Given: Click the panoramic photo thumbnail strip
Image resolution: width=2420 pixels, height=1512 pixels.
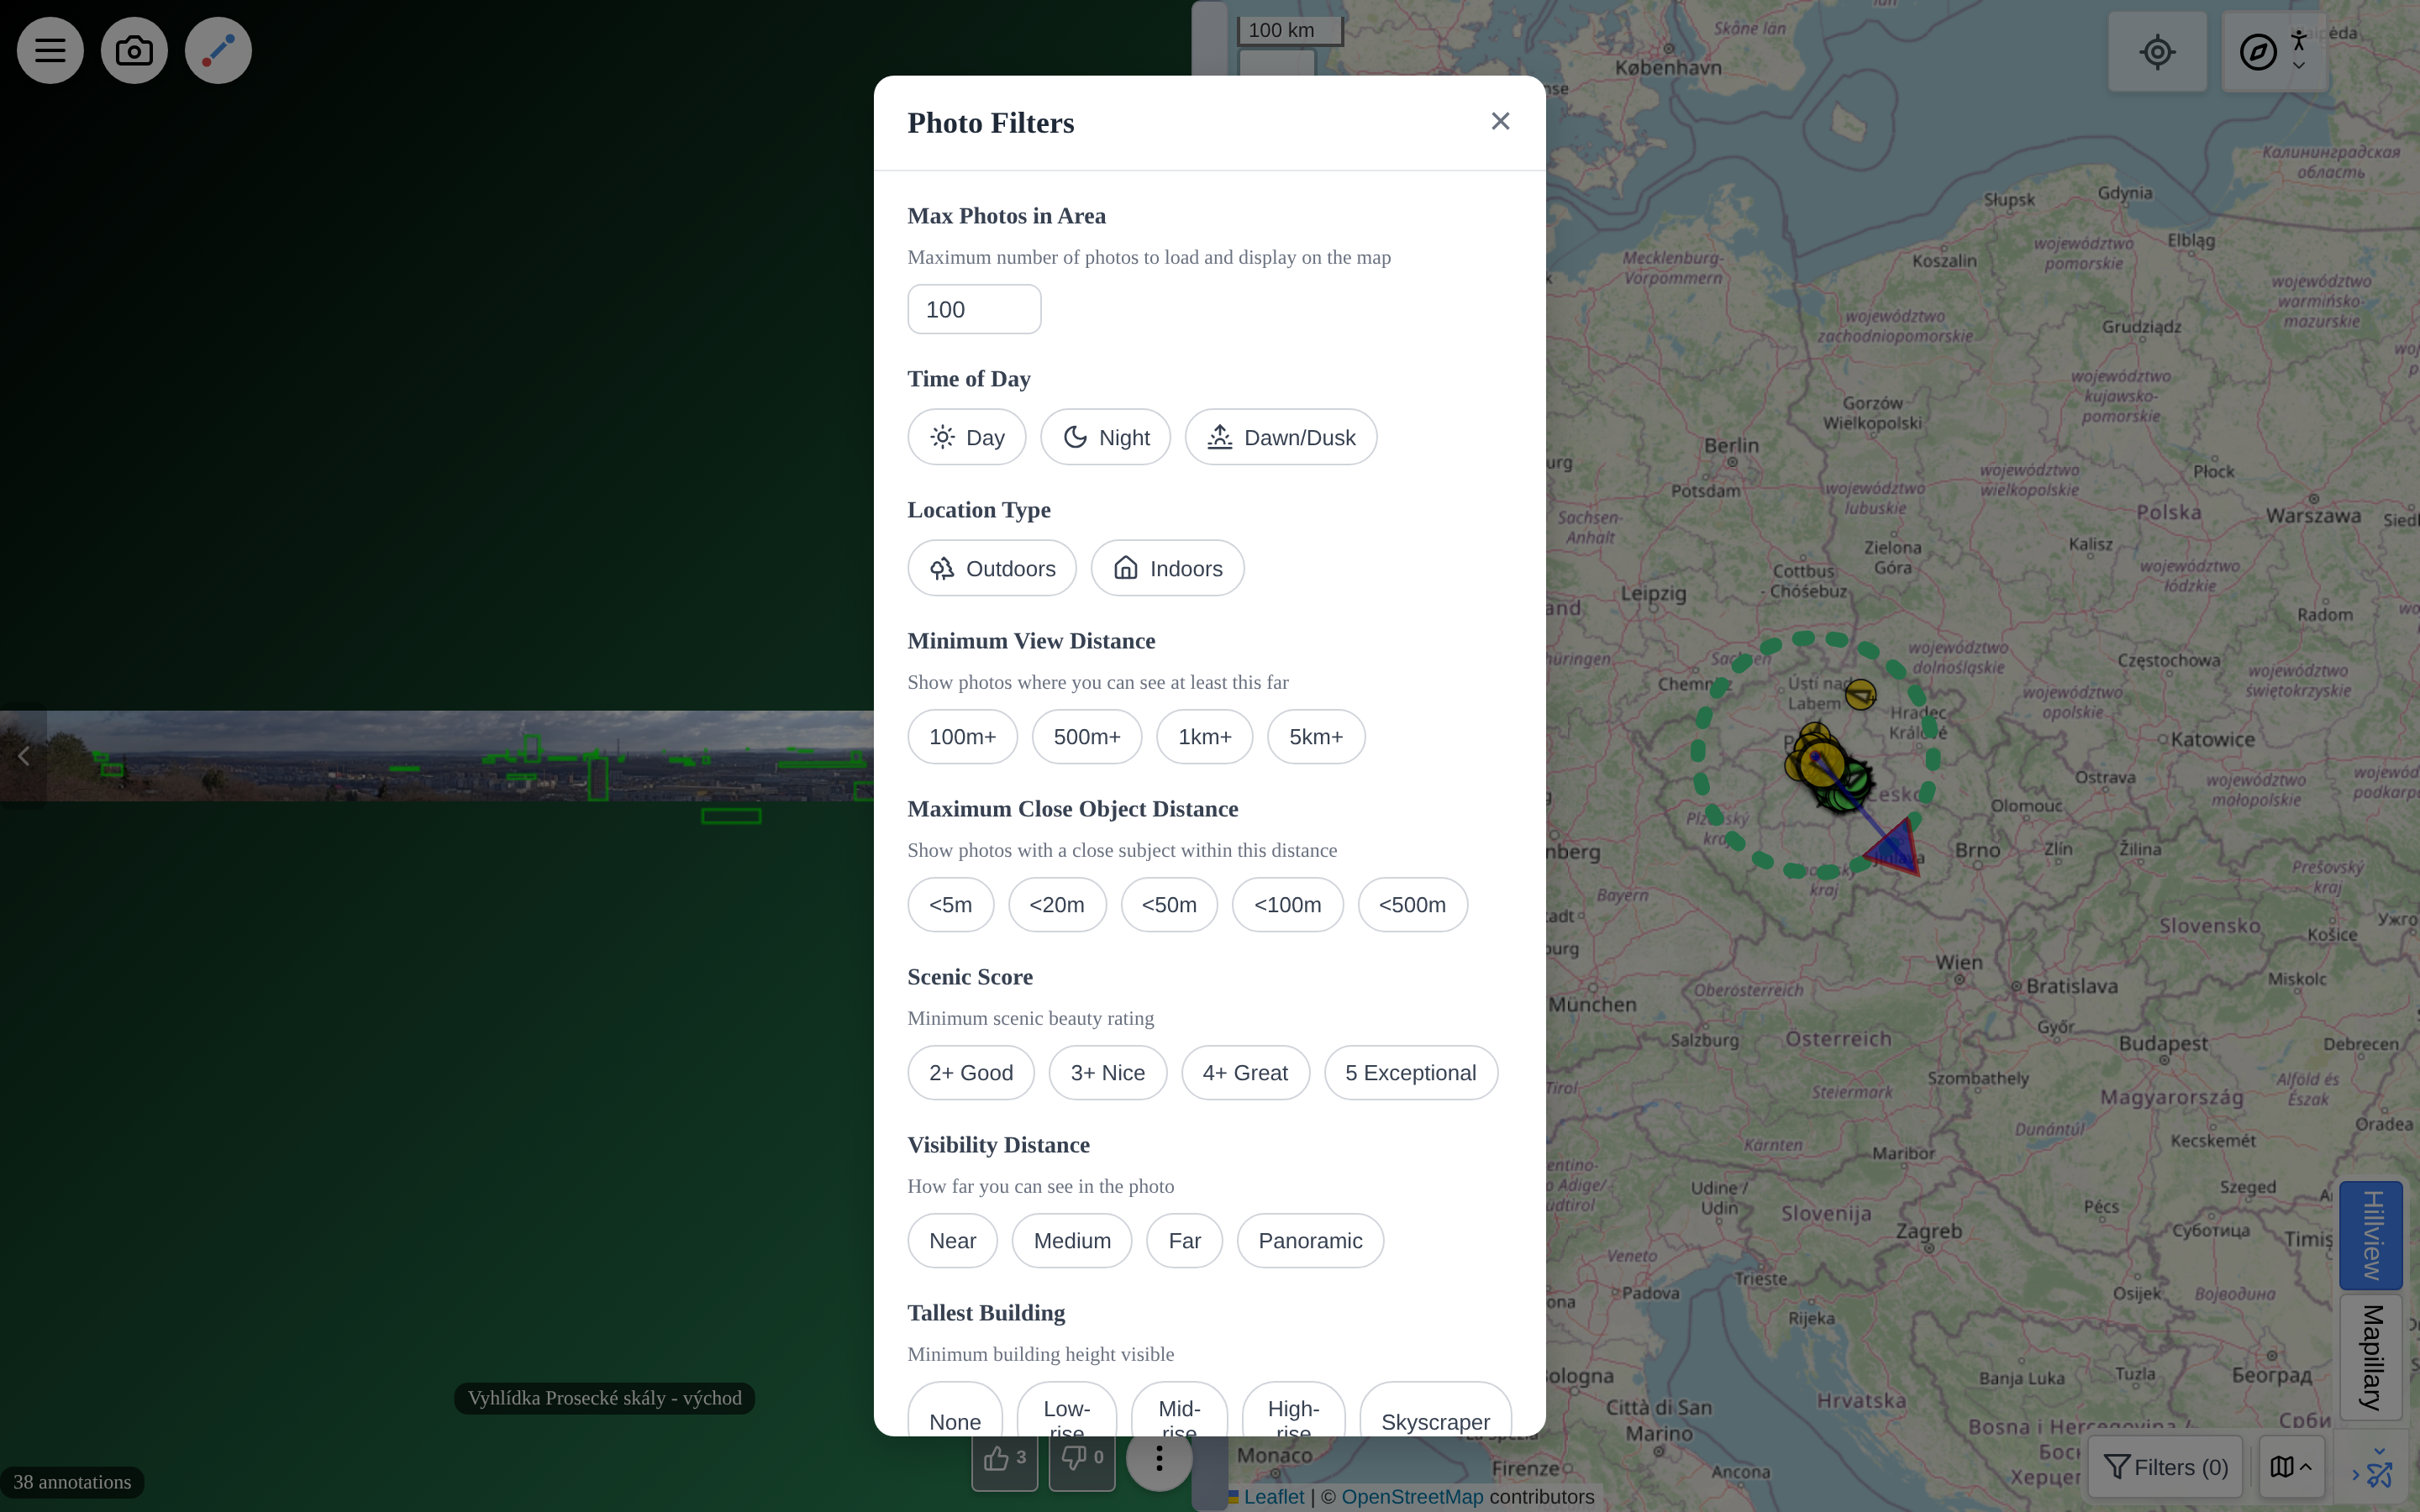Looking at the screenshot, I should [460, 756].
